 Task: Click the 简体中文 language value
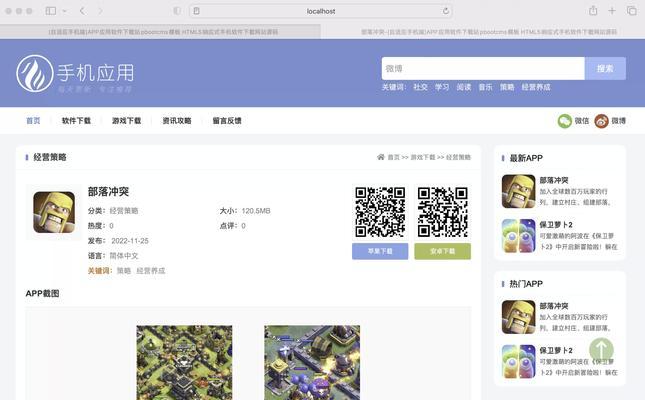pos(124,256)
